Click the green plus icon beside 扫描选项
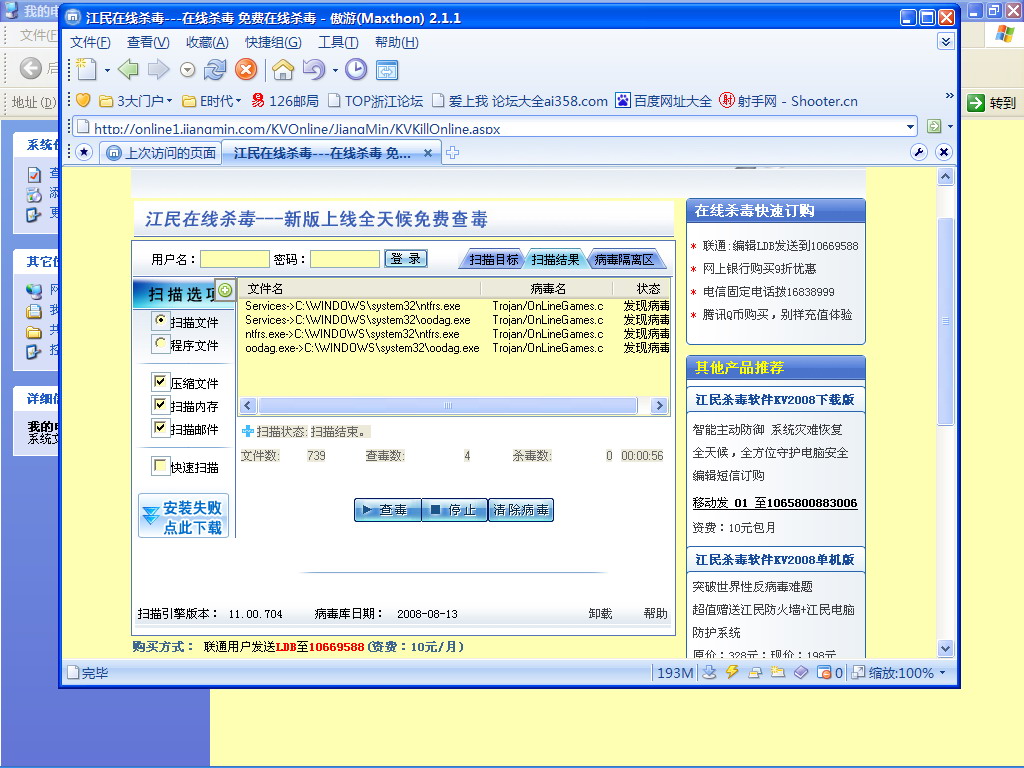Image resolution: width=1024 pixels, height=768 pixels. (225, 290)
